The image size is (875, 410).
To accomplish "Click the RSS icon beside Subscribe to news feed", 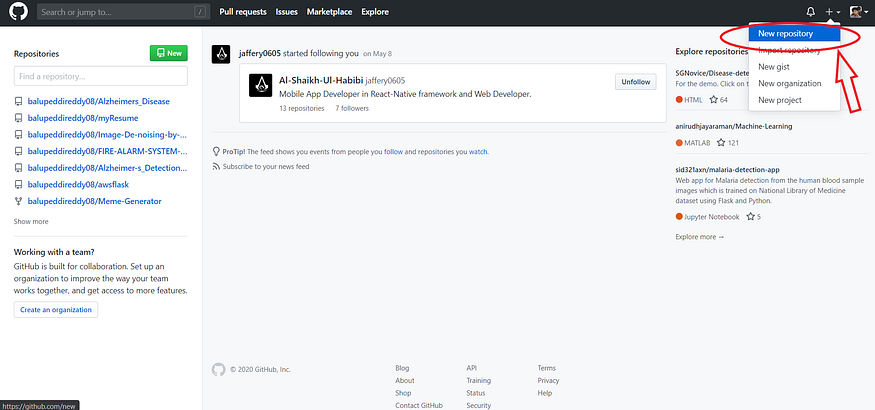I will 216,167.
